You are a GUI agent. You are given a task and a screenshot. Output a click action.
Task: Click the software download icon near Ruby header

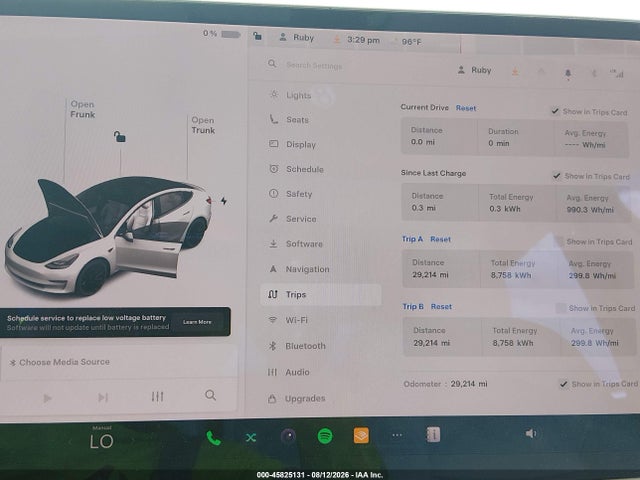[x=515, y=72]
